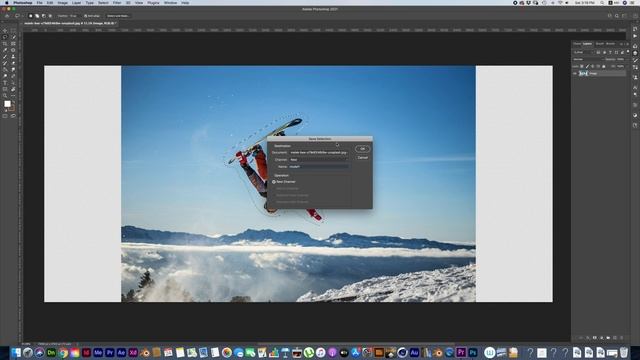Viewport: 640px width, 360px height.
Task: Open the search icon in options bar
Action: click(617, 16)
